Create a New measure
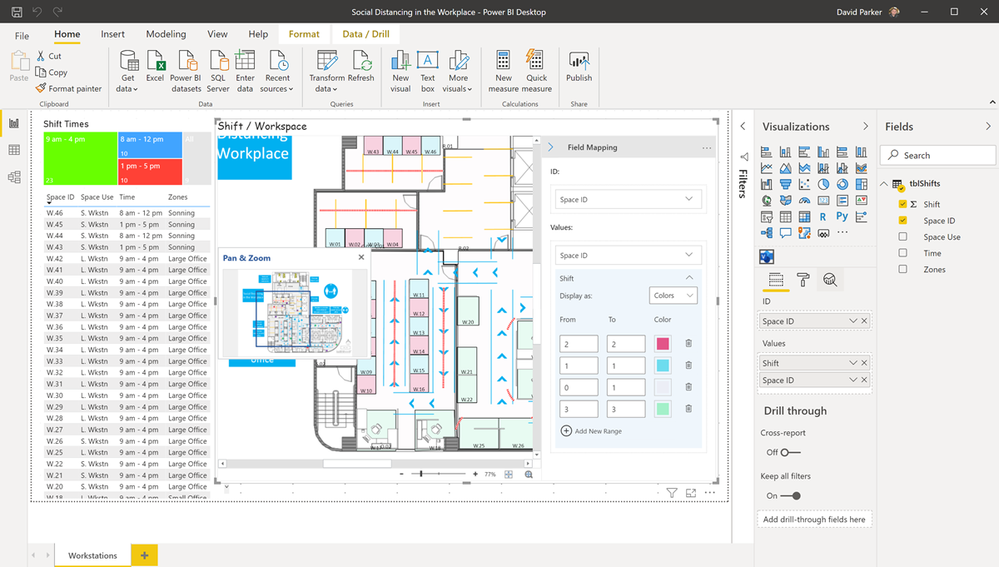Image resolution: width=999 pixels, height=567 pixels. pos(503,71)
